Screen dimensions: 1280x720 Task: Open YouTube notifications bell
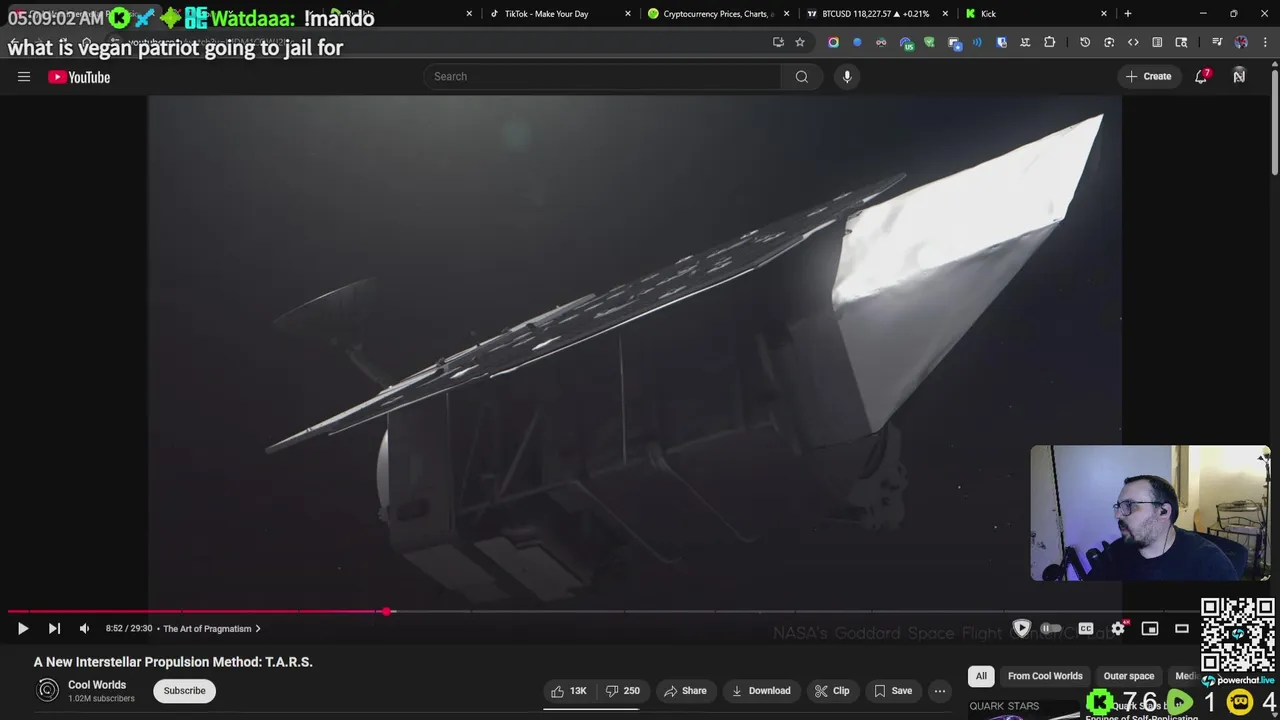(1202, 77)
